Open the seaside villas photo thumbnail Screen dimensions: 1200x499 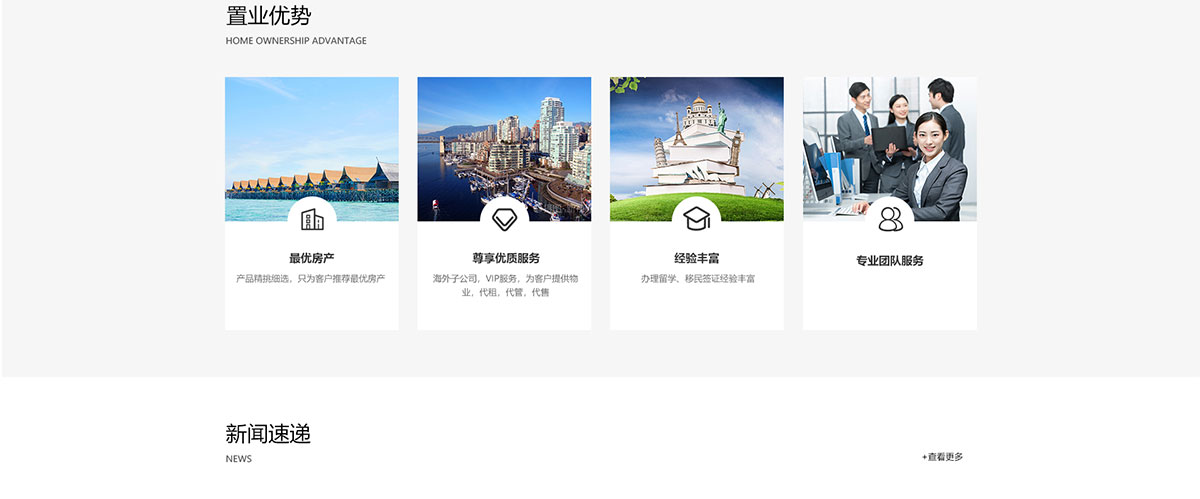312,149
